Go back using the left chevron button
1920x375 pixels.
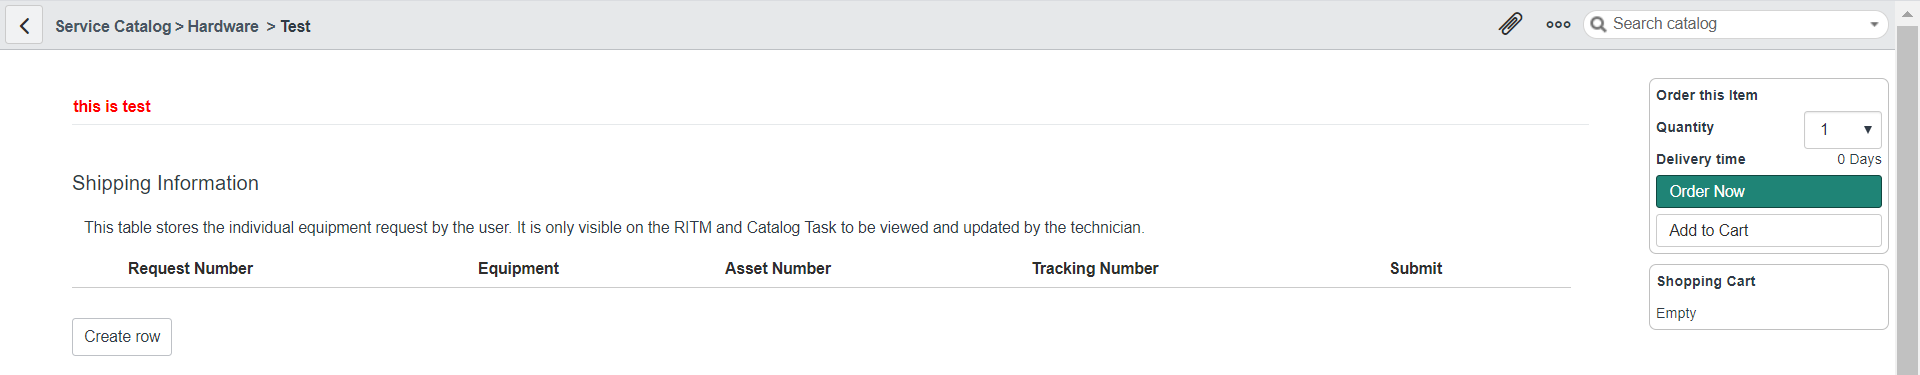click(24, 25)
